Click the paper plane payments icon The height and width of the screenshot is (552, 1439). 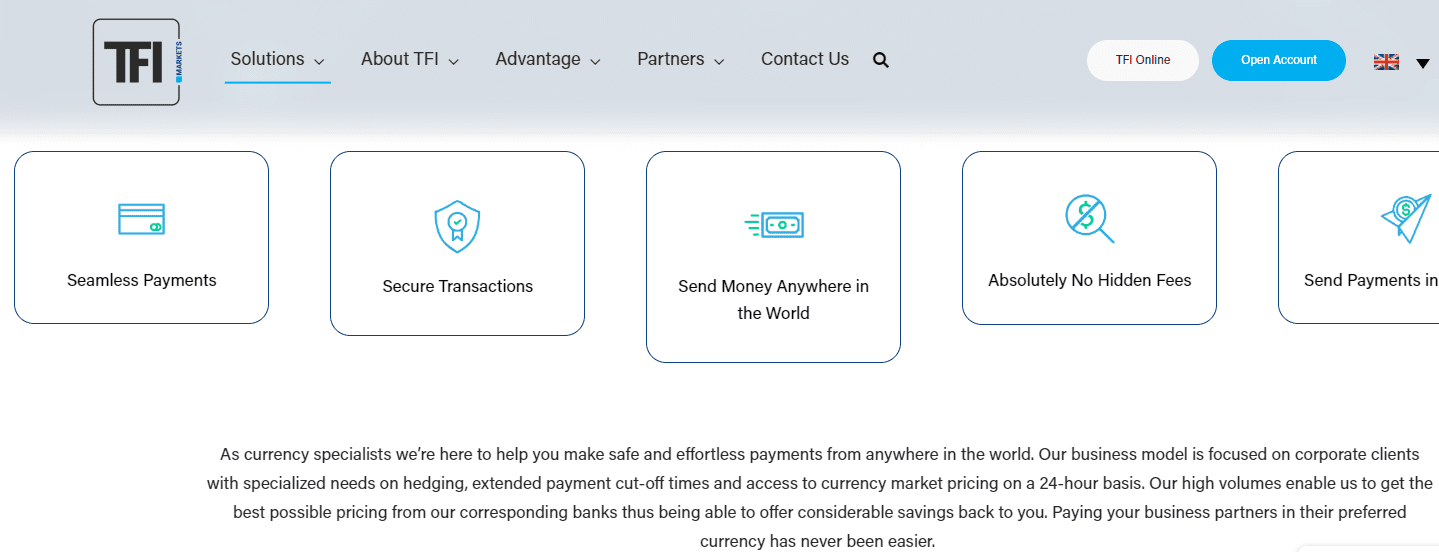(1407, 218)
